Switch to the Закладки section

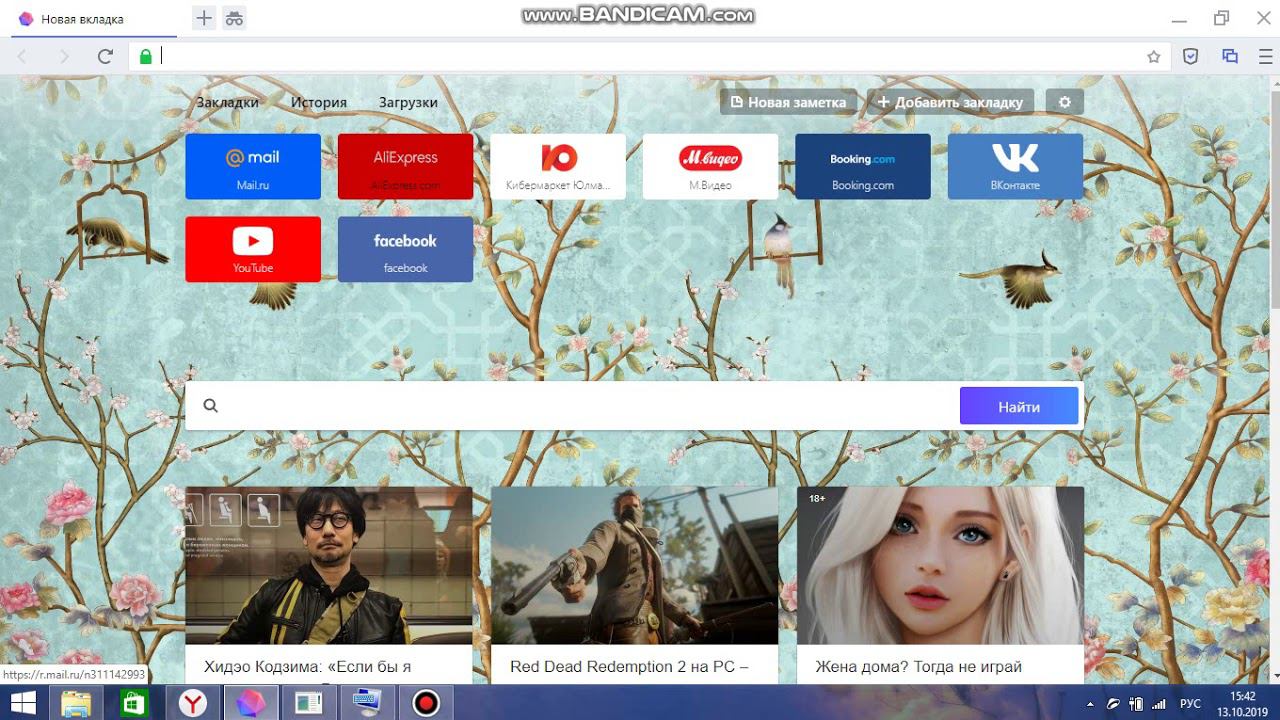coord(227,102)
